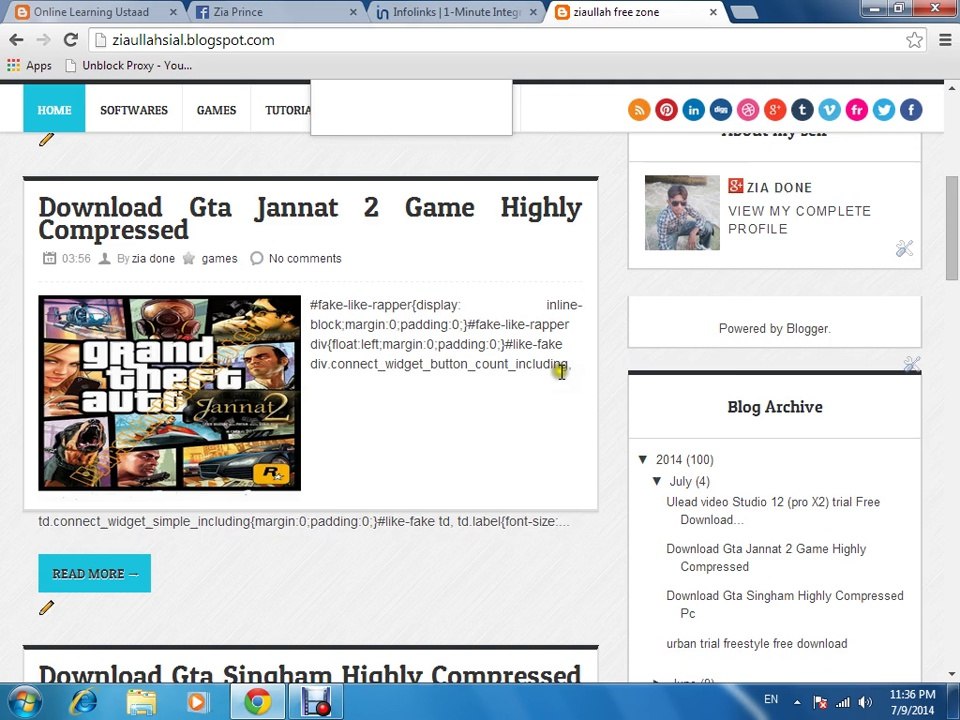This screenshot has height=720, width=960.
Task: Open Unblock Proxy bookmark
Action: 129,65
